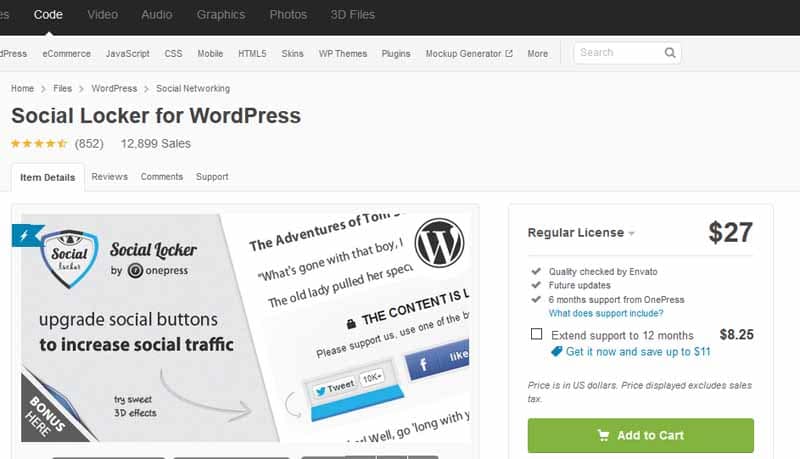The height and width of the screenshot is (459, 800).
Task: Go to Social Networking breadcrumb
Action: [193, 88]
